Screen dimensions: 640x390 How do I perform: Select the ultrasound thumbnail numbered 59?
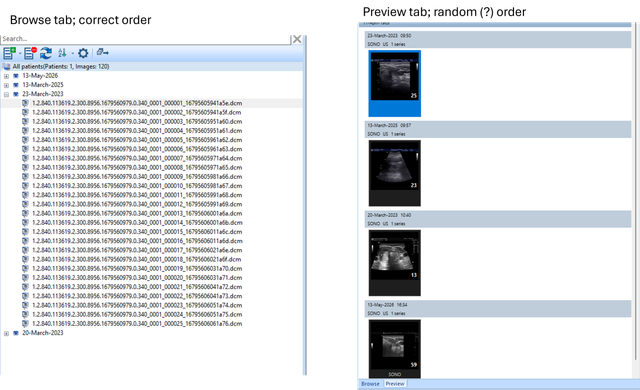(x=395, y=349)
